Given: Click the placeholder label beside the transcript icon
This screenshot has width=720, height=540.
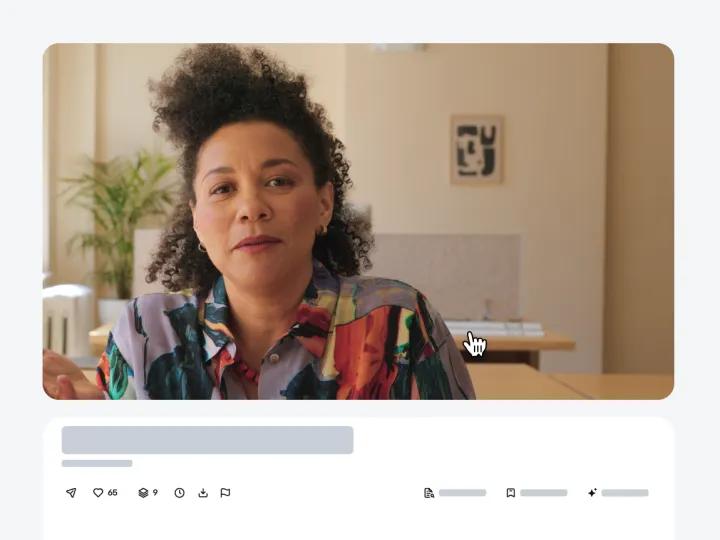Looking at the screenshot, I should (x=462, y=493).
